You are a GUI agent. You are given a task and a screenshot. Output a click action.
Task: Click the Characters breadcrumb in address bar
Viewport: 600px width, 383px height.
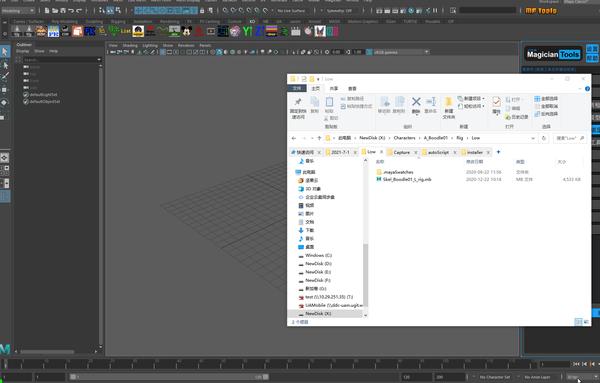pyautogui.click(x=404, y=138)
